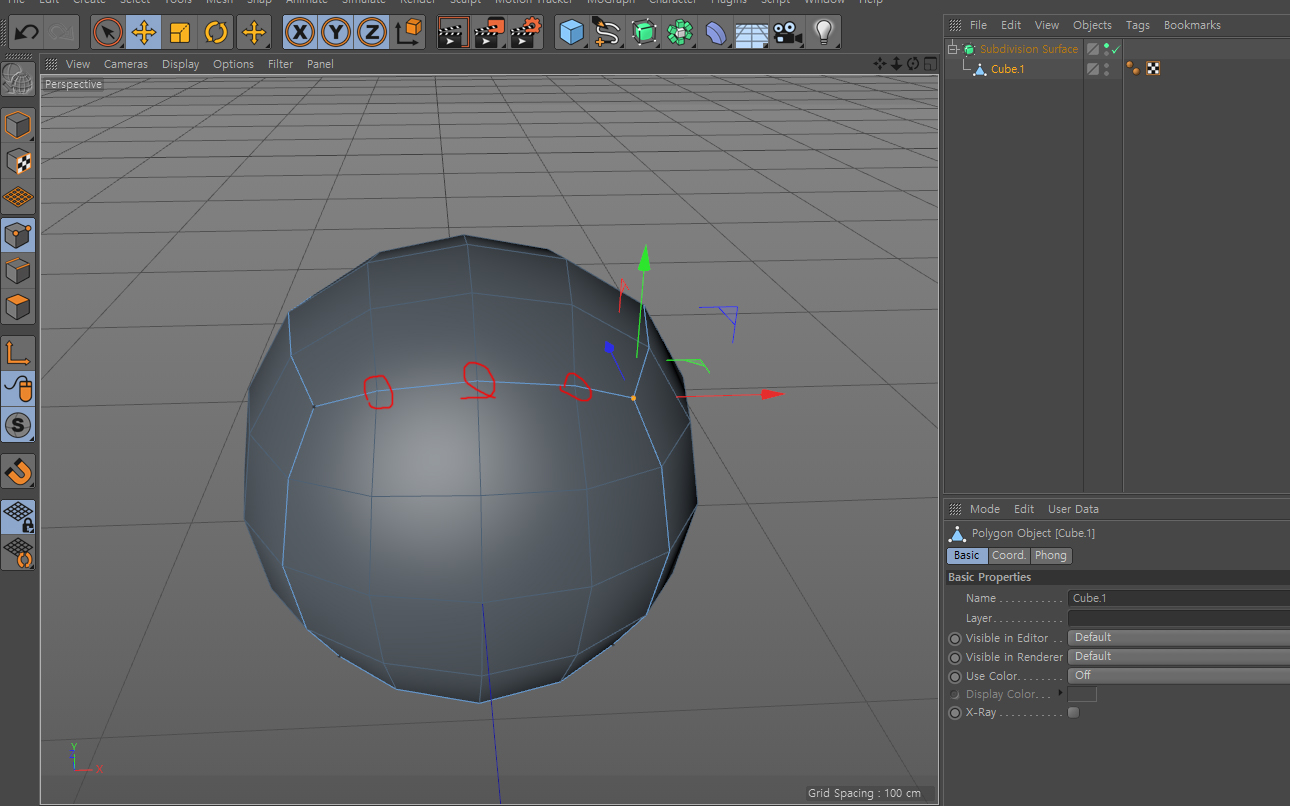Open the Edit Render Settings icon
This screenshot has width=1290, height=806.
[x=526, y=32]
